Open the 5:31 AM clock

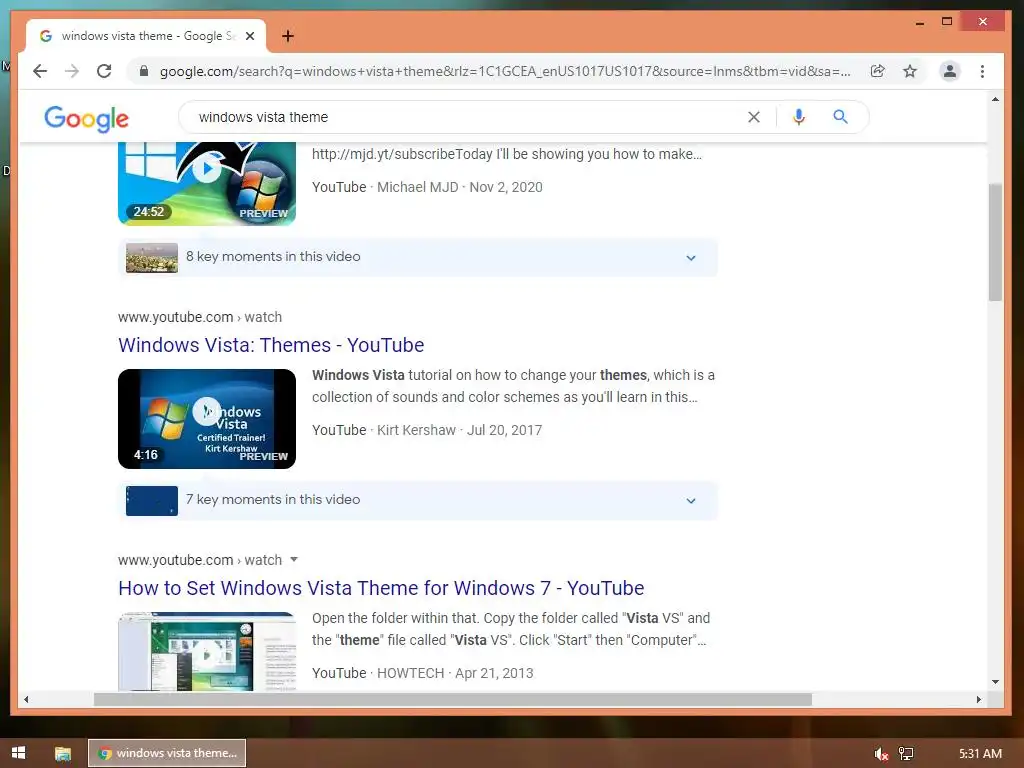(980, 754)
